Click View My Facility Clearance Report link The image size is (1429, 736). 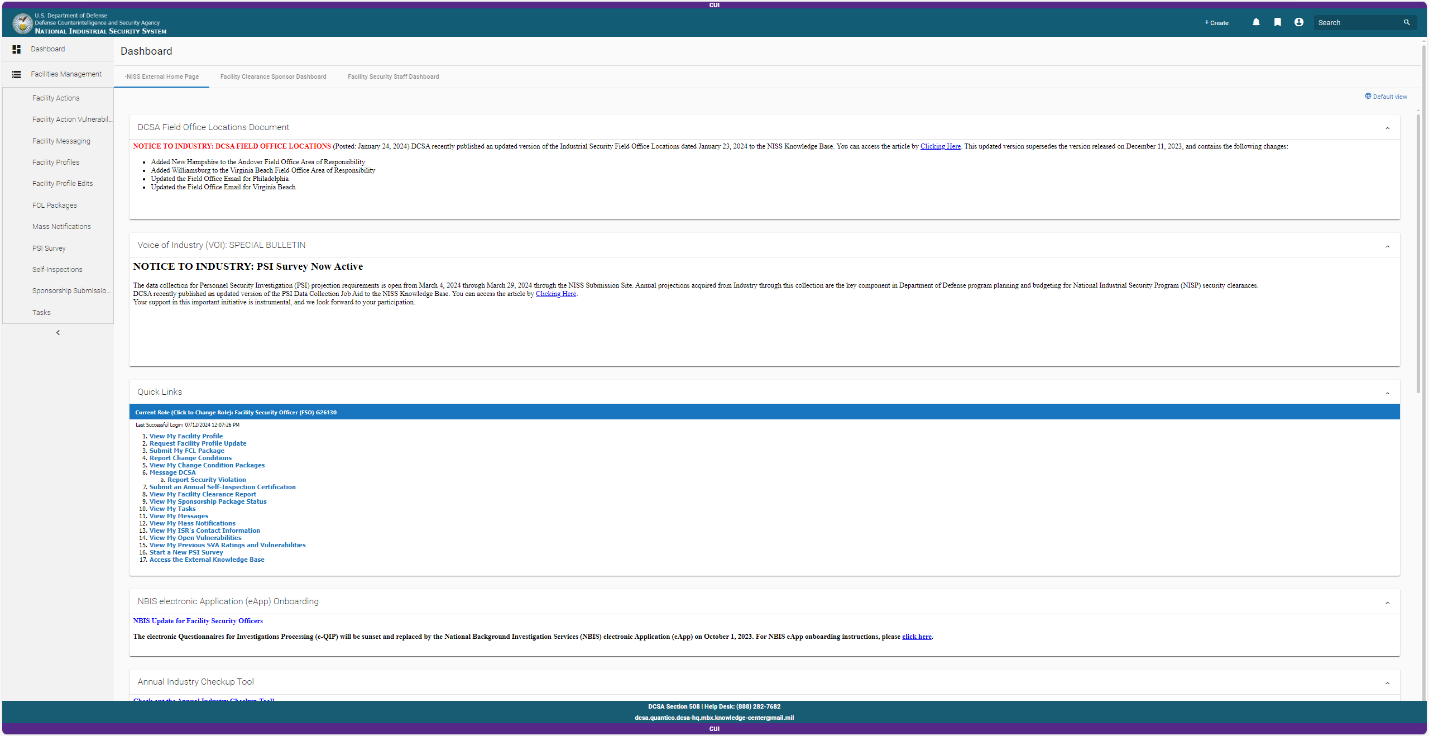tap(203, 494)
